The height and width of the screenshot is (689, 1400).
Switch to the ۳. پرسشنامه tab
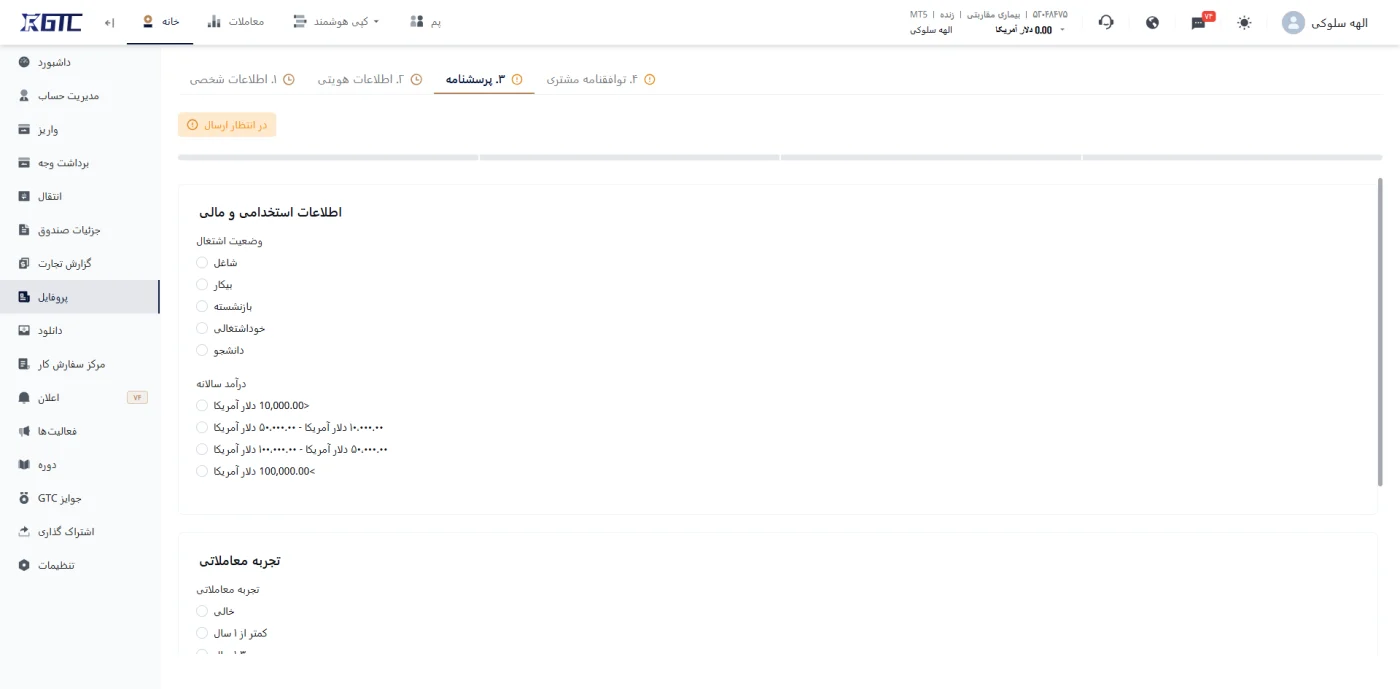click(x=484, y=79)
